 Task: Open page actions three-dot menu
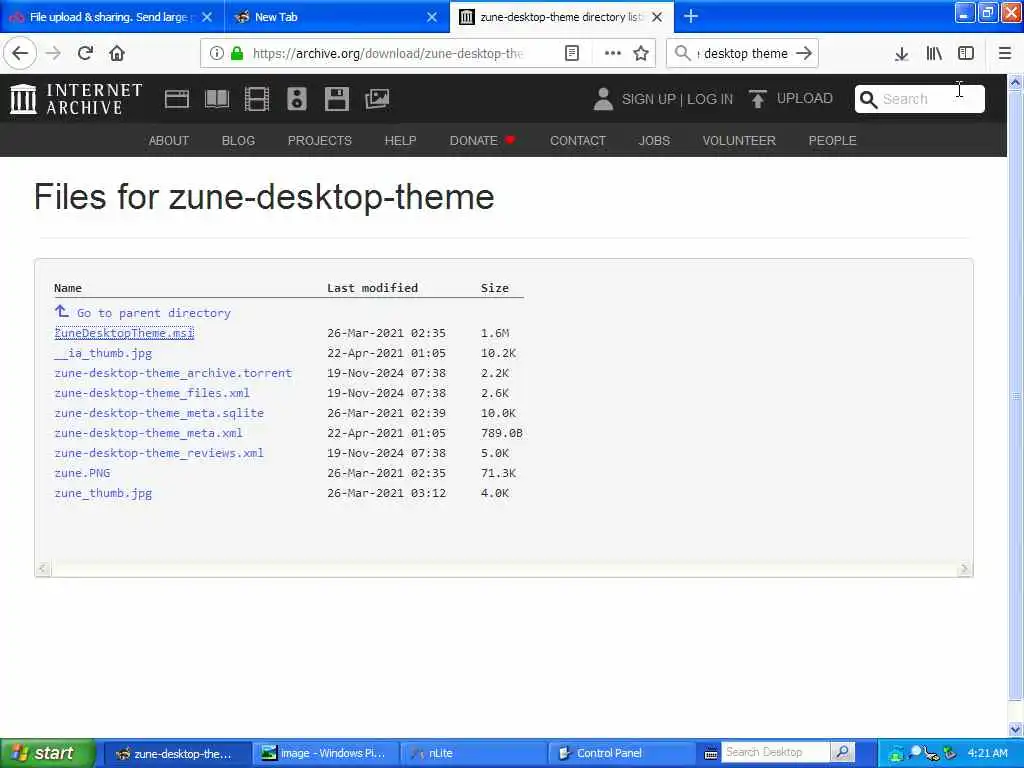point(612,54)
